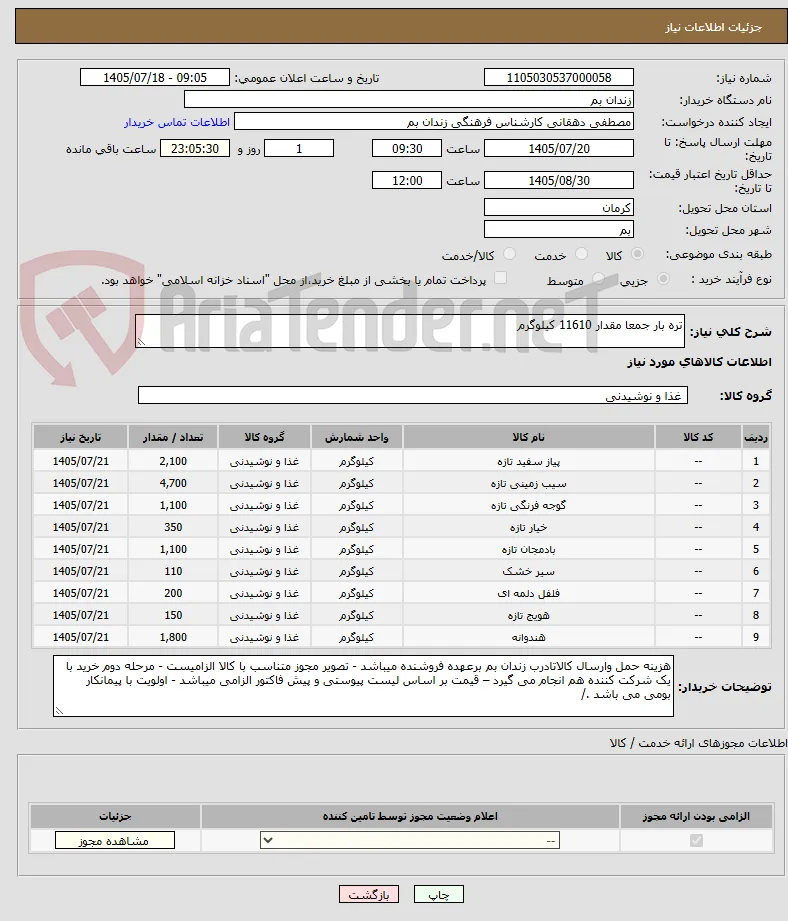Select the کالا/خدمت radio button
The width and height of the screenshot is (788, 921).
[510, 254]
